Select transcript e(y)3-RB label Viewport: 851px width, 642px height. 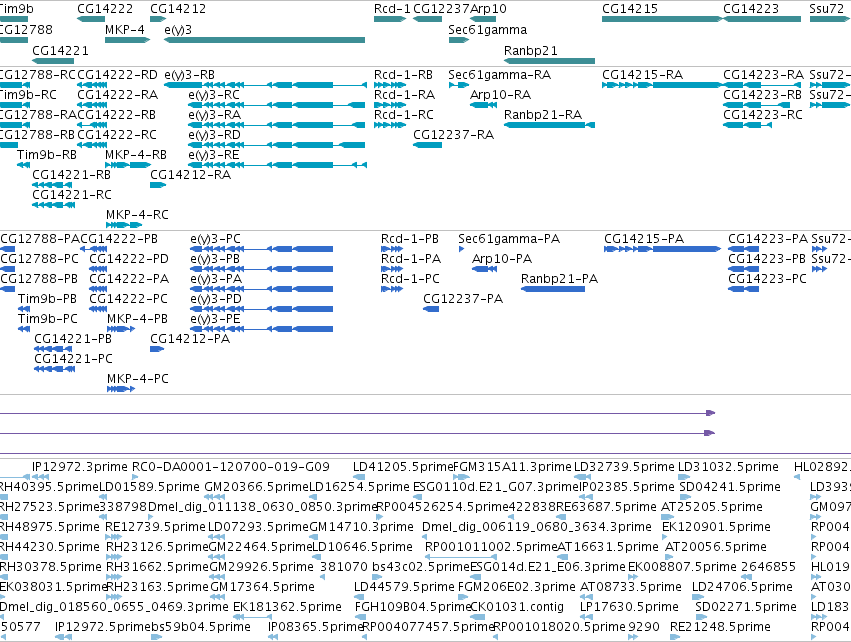pyautogui.click(x=189, y=74)
